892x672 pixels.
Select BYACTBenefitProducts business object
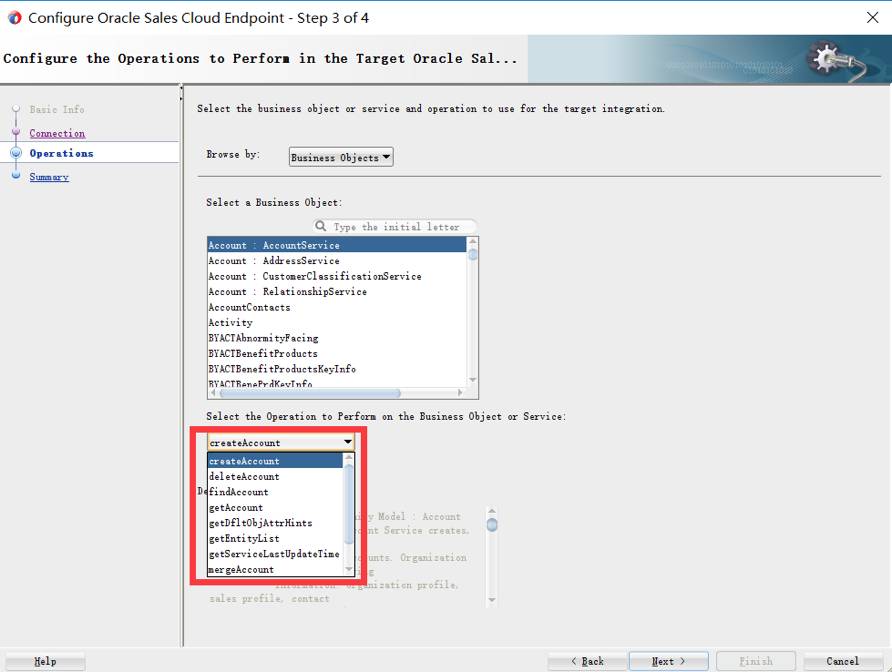[337, 353]
